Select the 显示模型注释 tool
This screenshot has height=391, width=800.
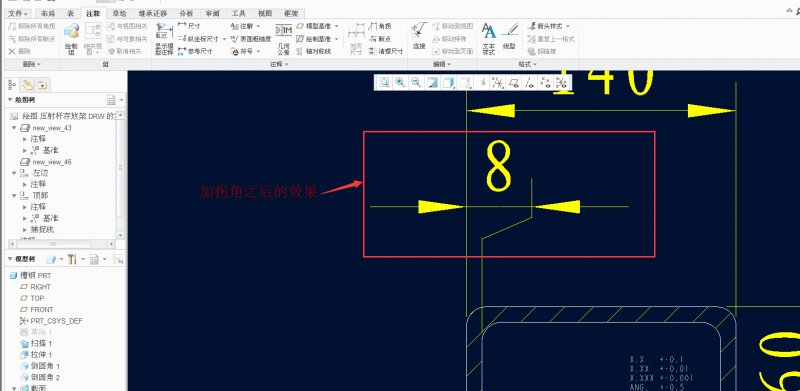pos(164,39)
